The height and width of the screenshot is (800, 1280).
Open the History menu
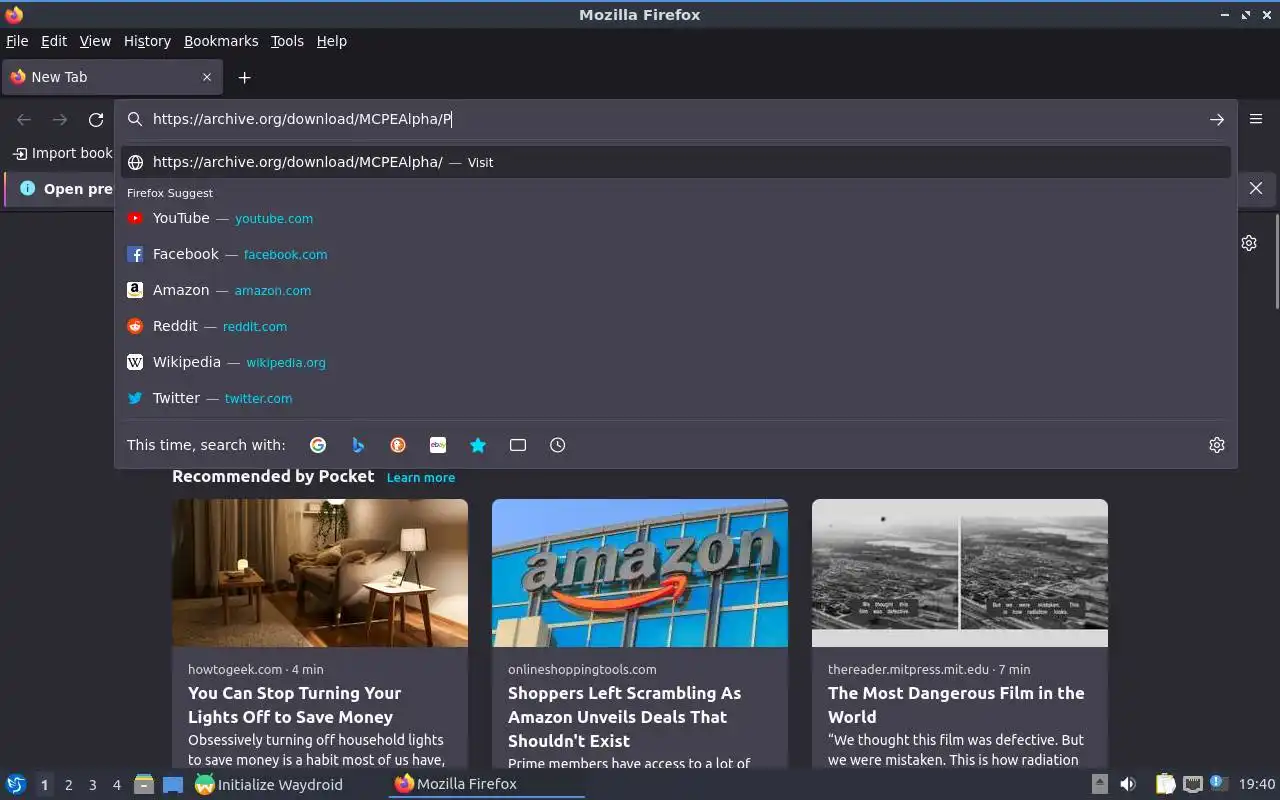point(147,41)
